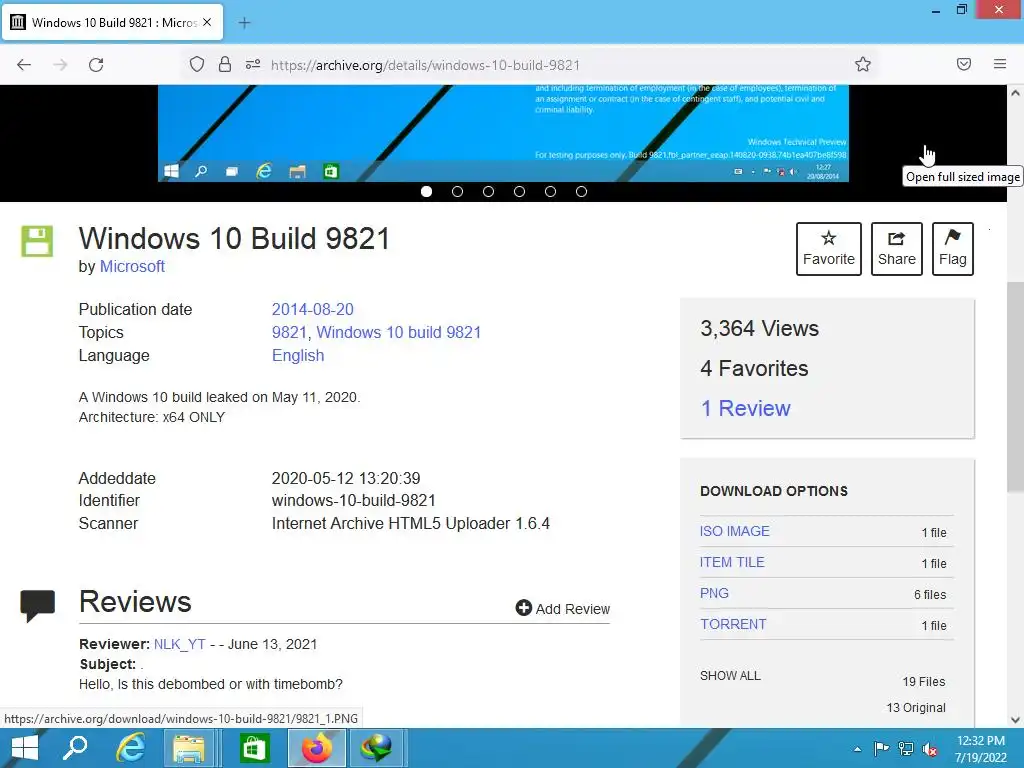Open PNG download option
The image size is (1024, 768).
[x=714, y=593]
